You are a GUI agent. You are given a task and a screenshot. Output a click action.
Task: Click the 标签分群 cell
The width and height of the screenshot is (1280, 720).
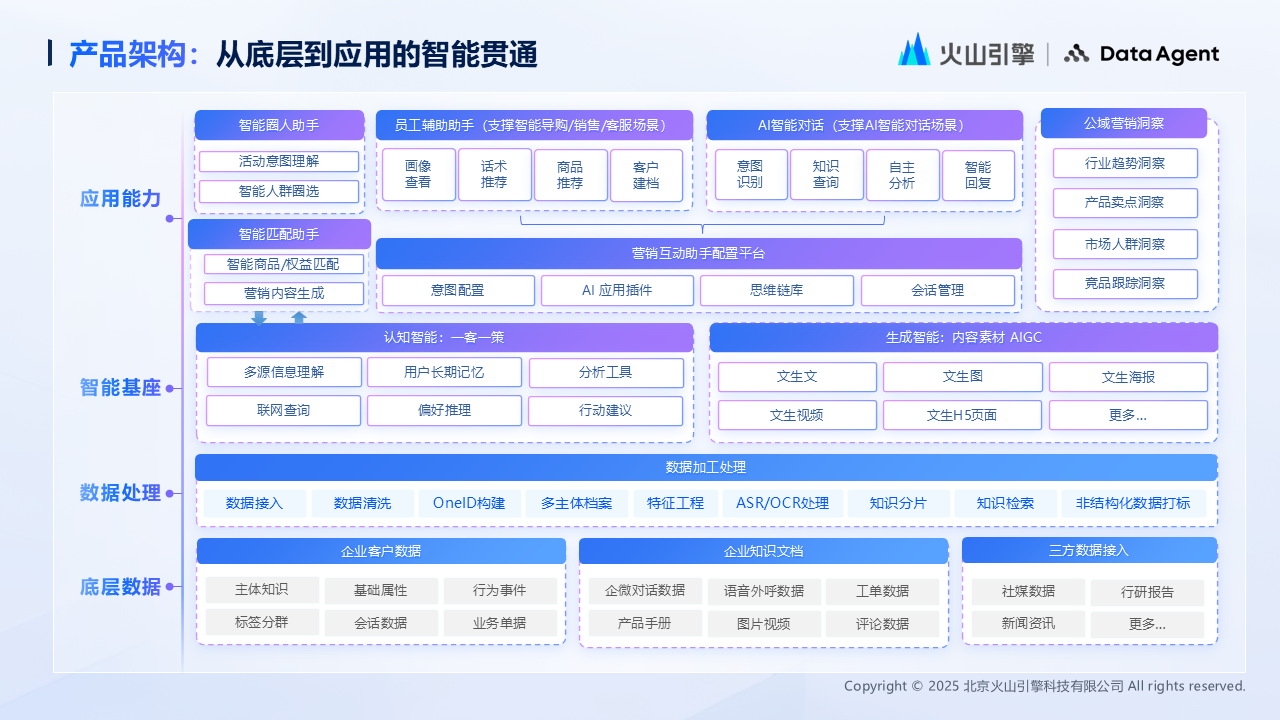[x=262, y=622]
